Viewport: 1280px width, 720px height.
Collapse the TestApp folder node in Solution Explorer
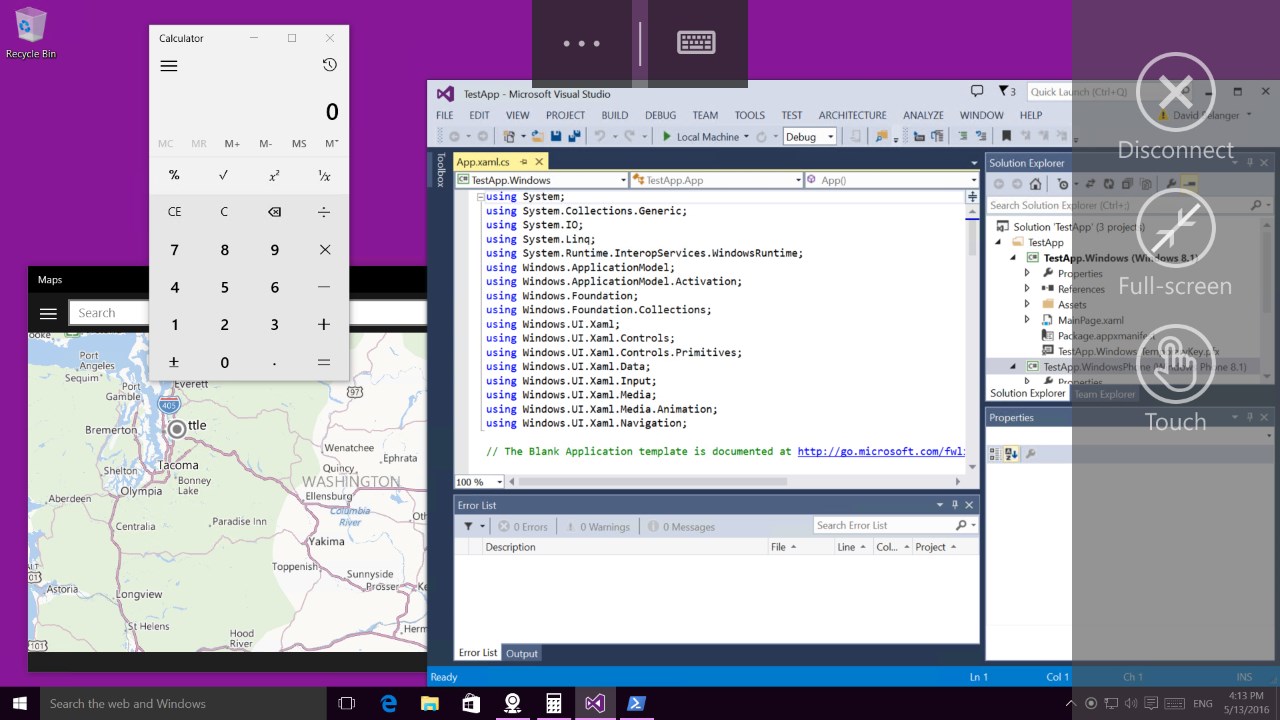997,242
